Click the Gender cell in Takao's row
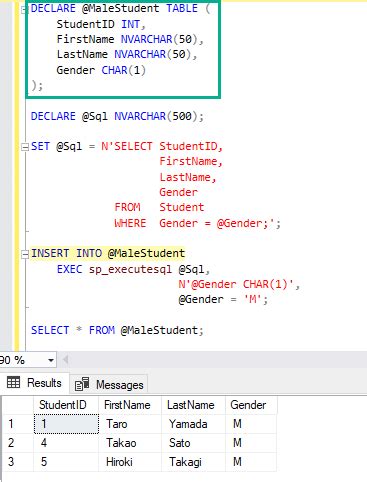Viewport: 367px width, 482px height. [251, 443]
